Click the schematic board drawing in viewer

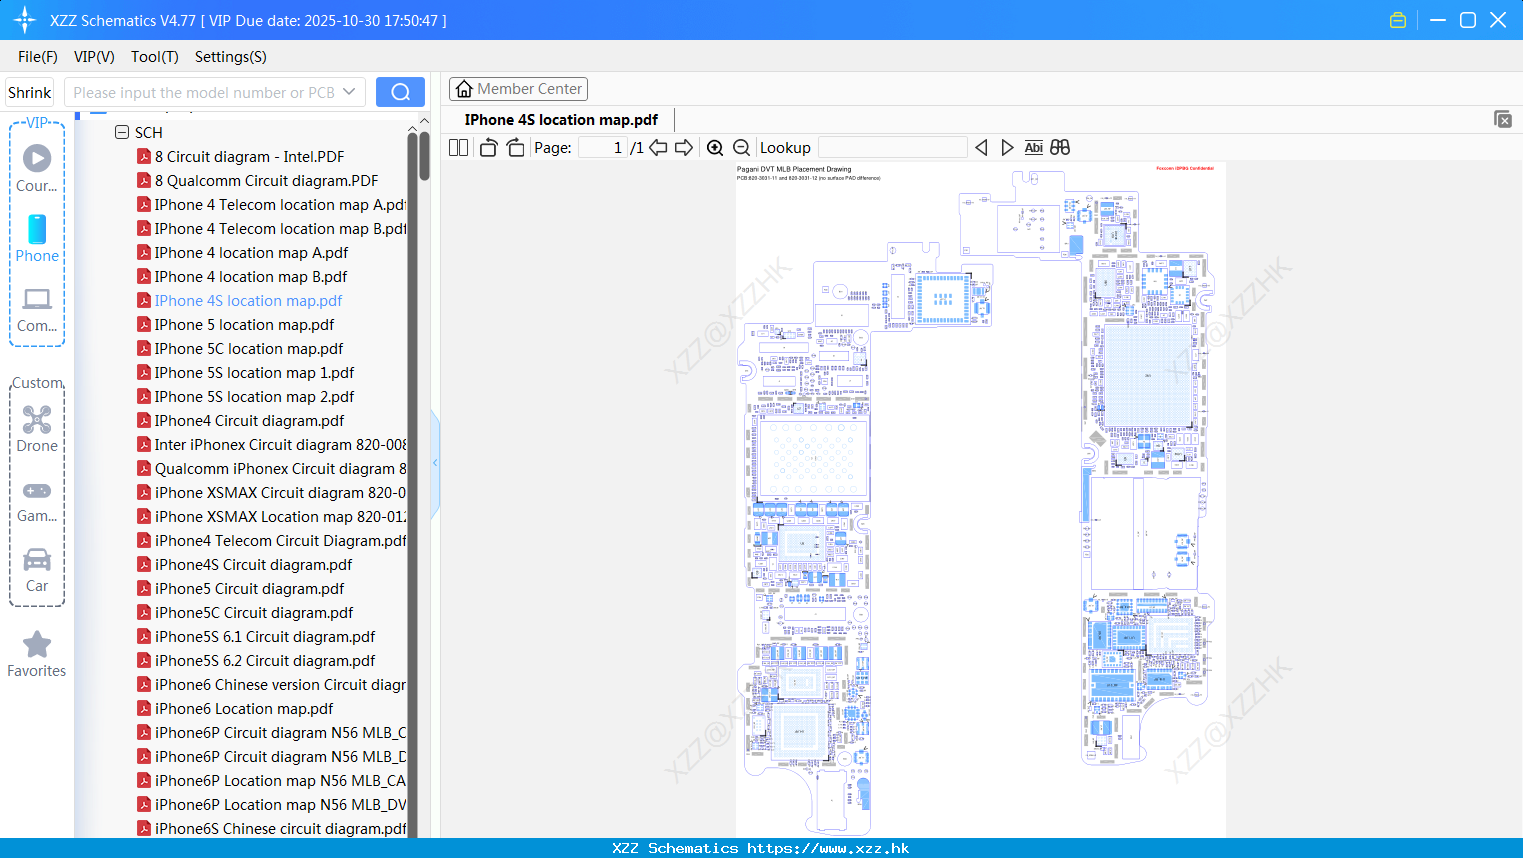pyautogui.click(x=980, y=500)
